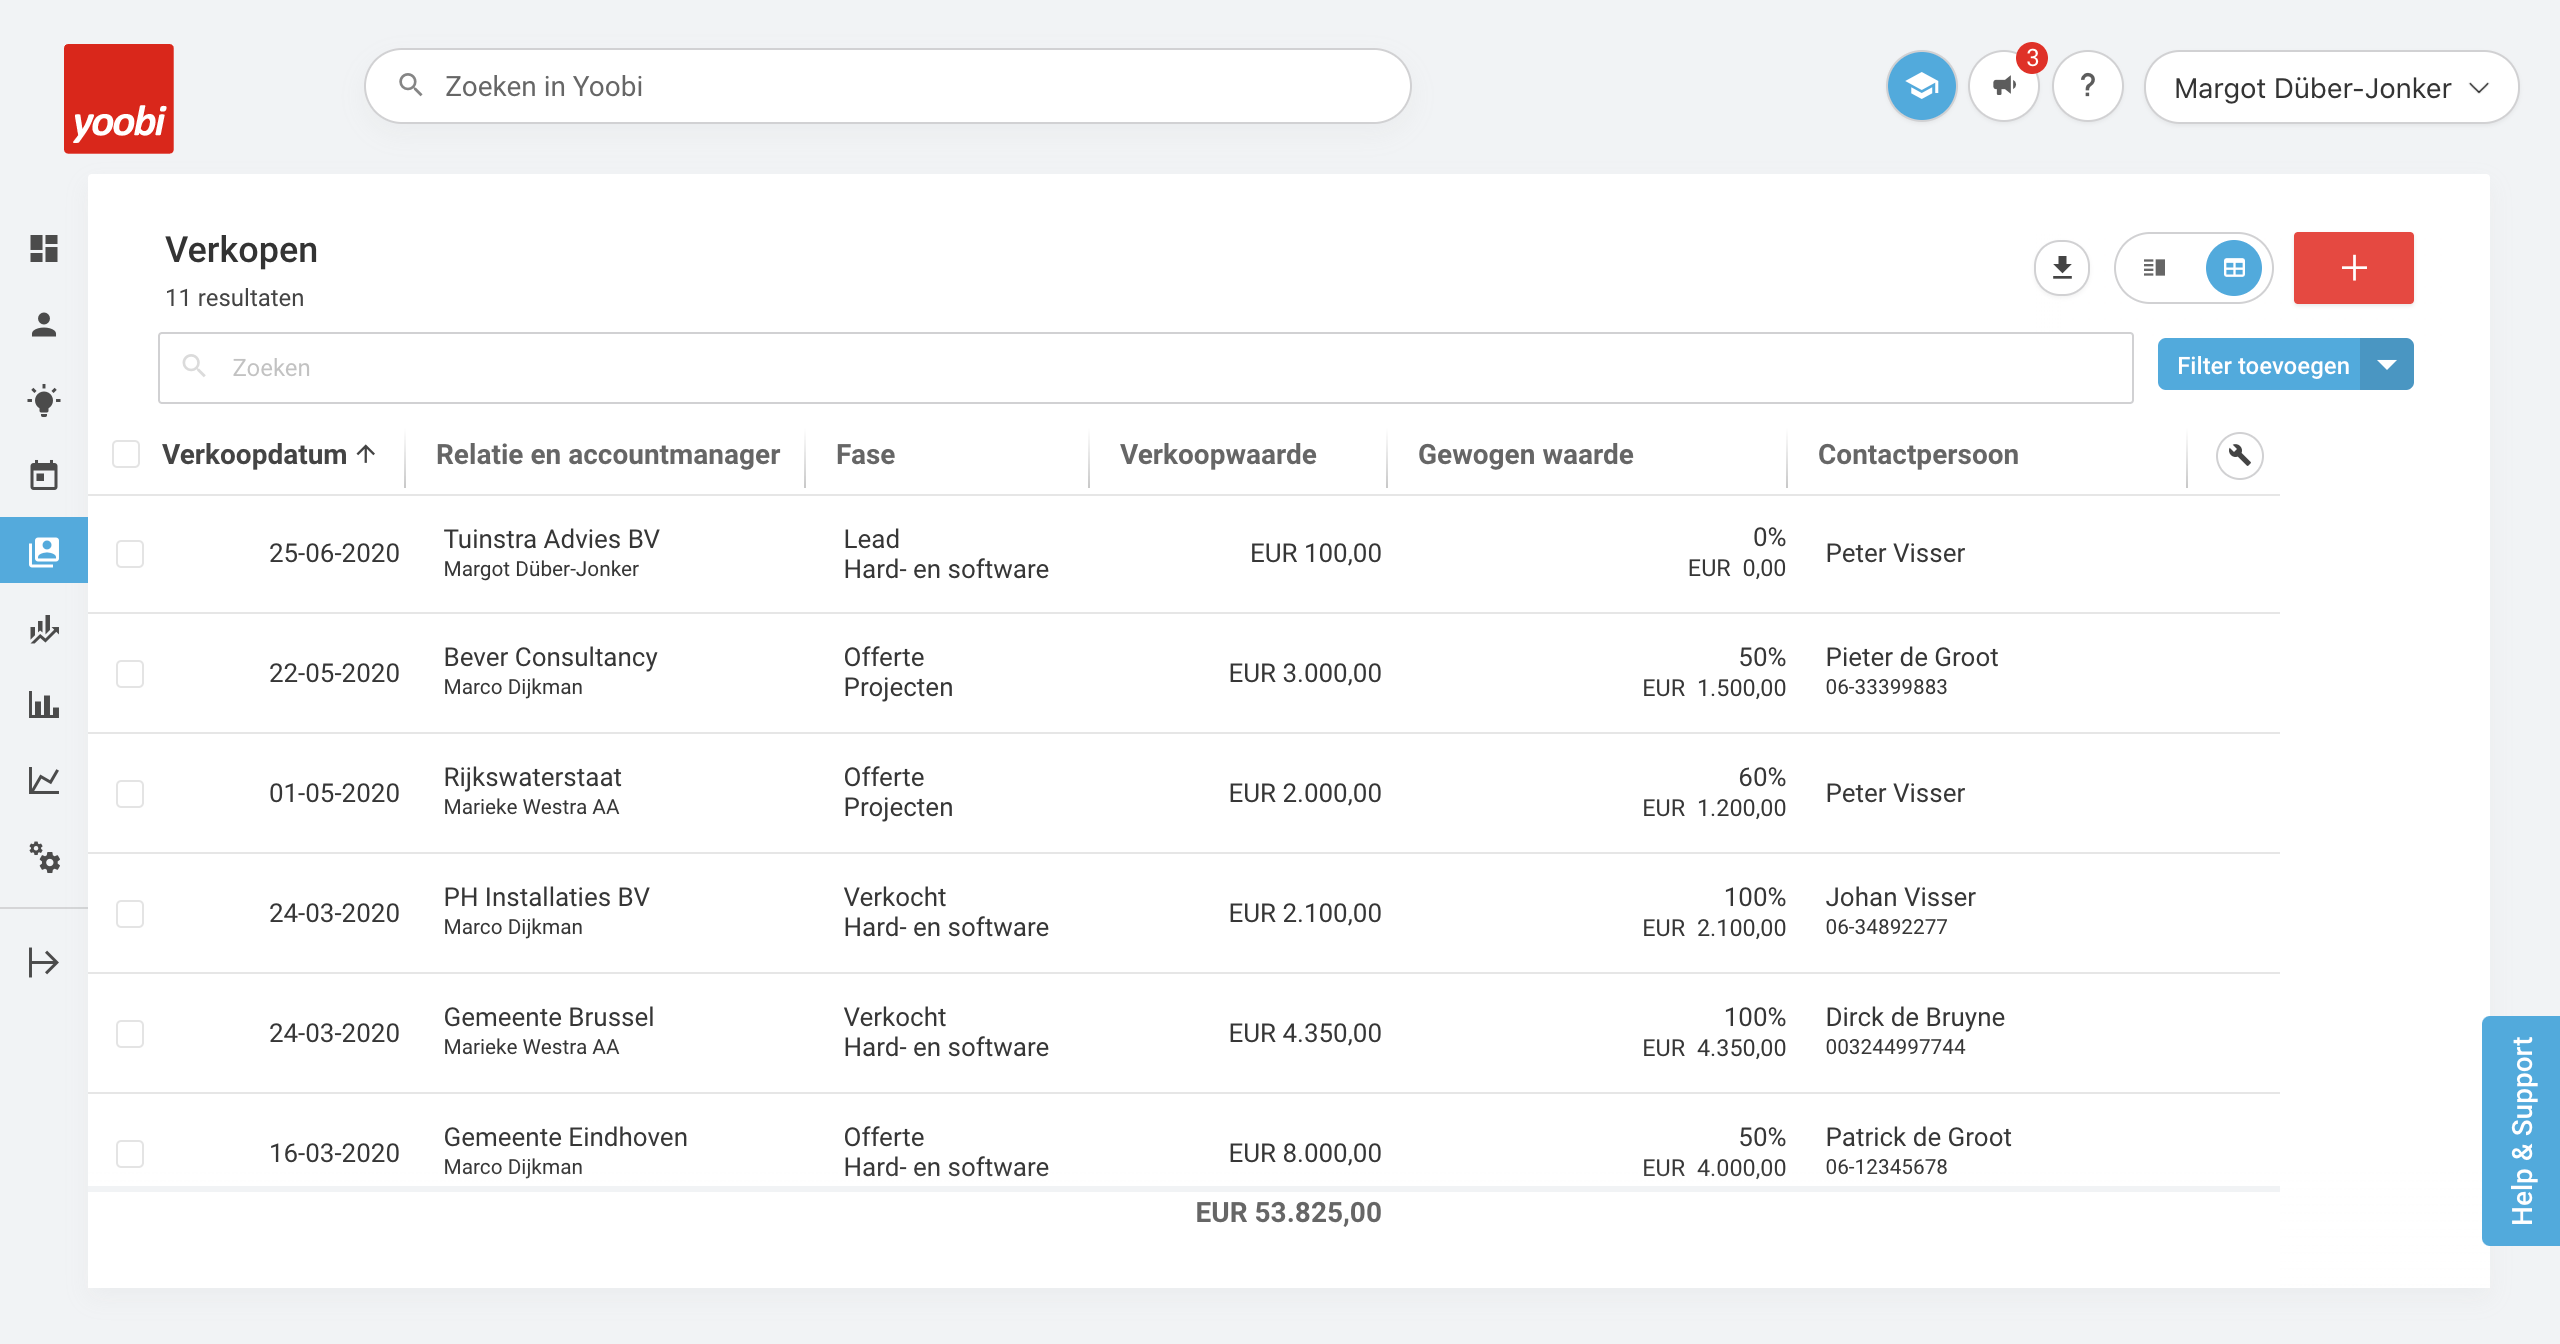Open Margot Düber-Jonker user menu
The height and width of the screenshot is (1344, 2560).
click(x=2330, y=88)
